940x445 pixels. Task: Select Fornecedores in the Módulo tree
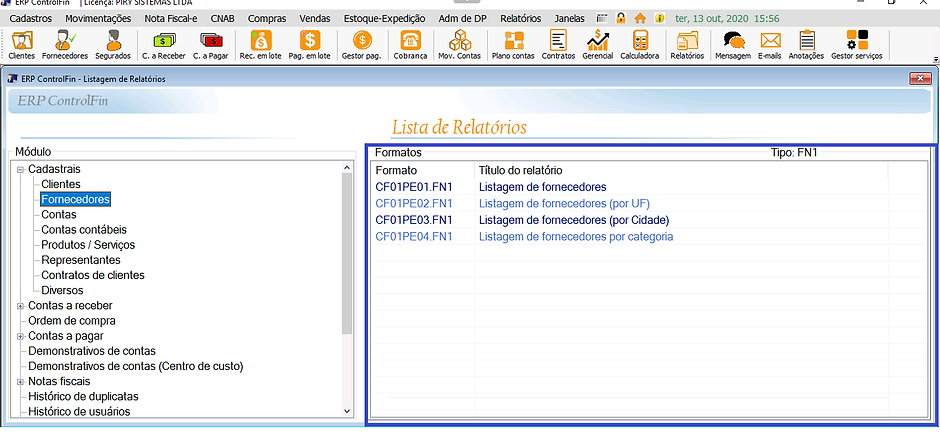76,200
